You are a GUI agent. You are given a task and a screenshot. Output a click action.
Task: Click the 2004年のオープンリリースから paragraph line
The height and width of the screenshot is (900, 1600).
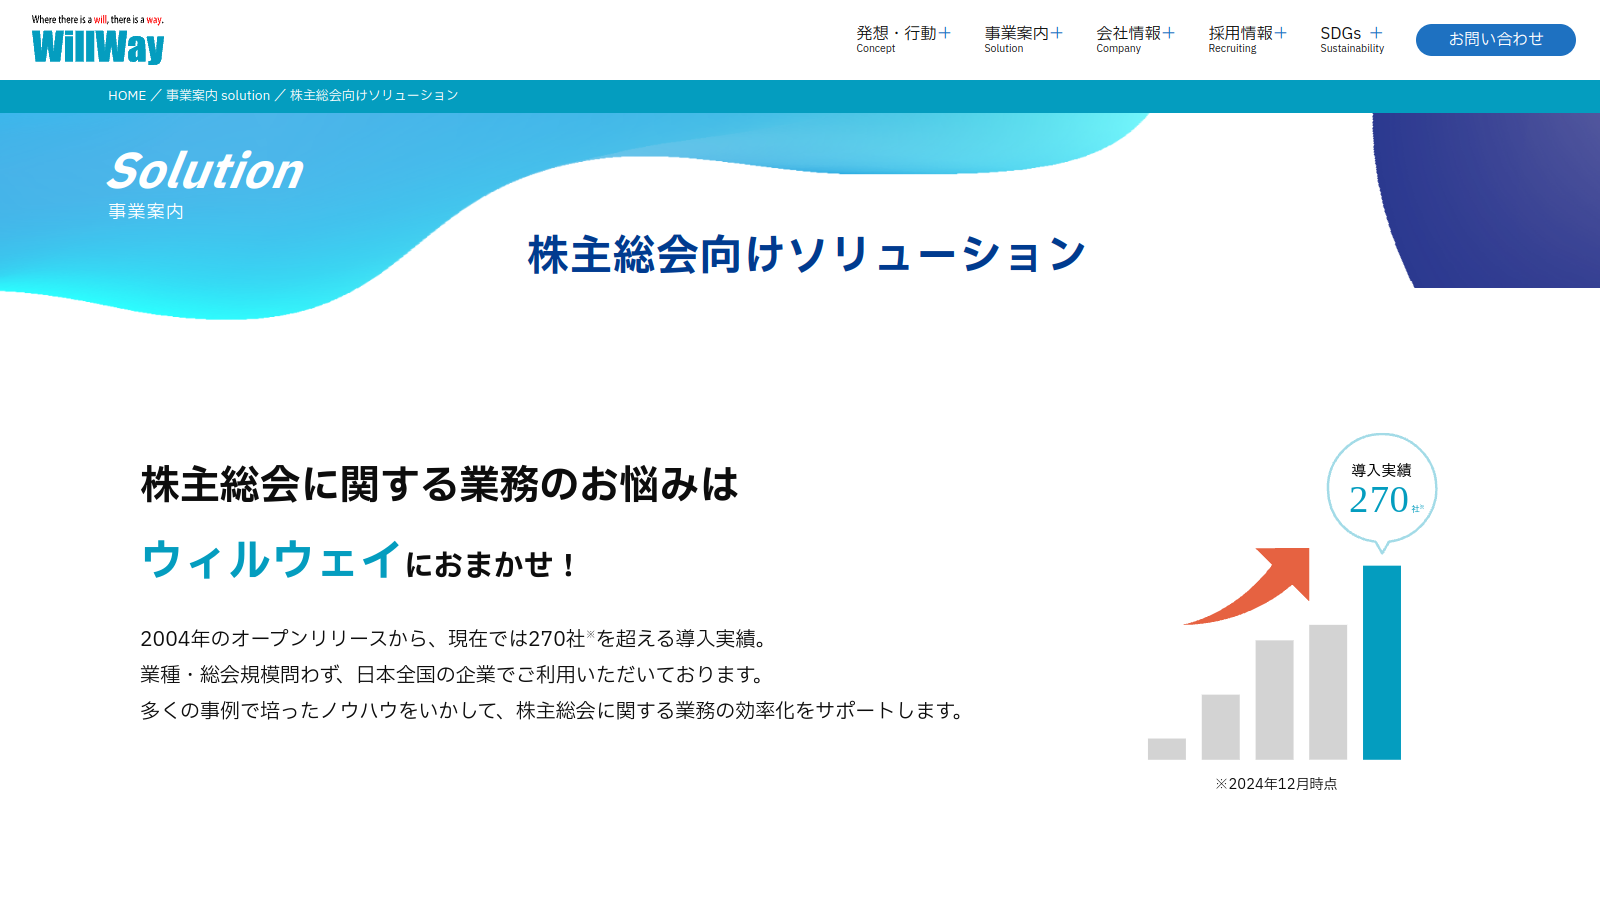tap(454, 638)
